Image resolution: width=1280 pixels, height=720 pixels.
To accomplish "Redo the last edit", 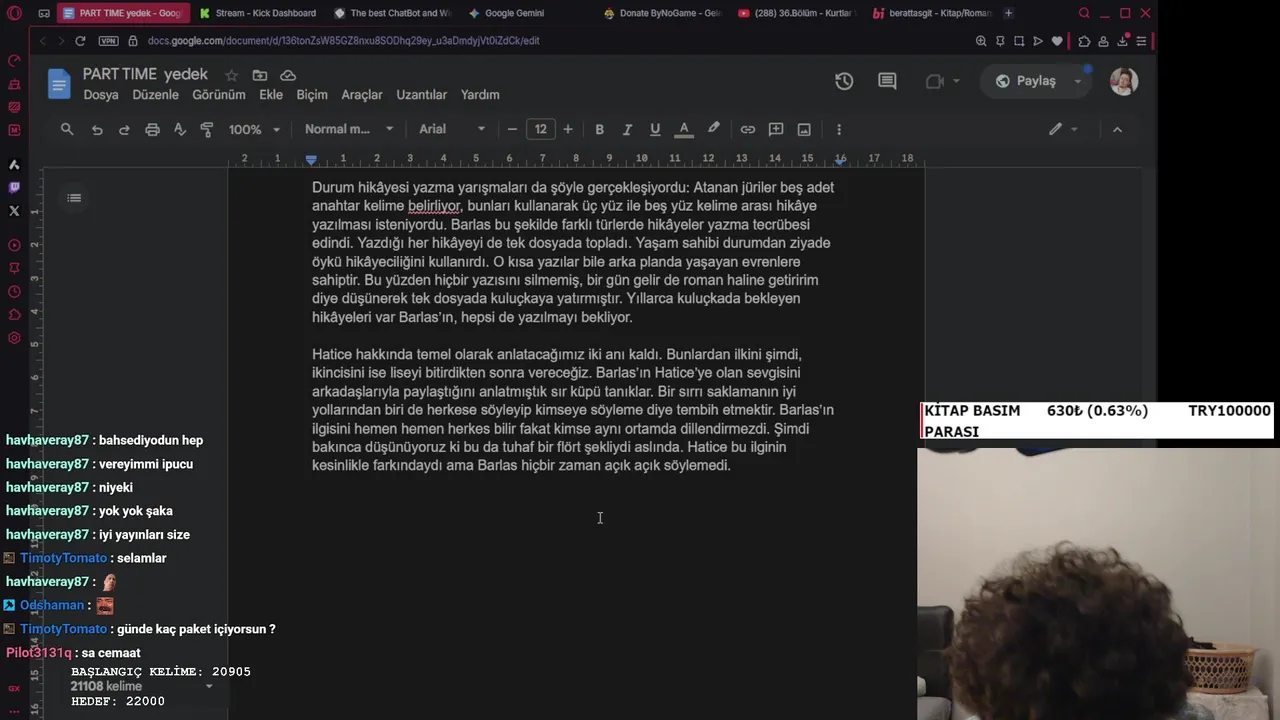I will 124,129.
